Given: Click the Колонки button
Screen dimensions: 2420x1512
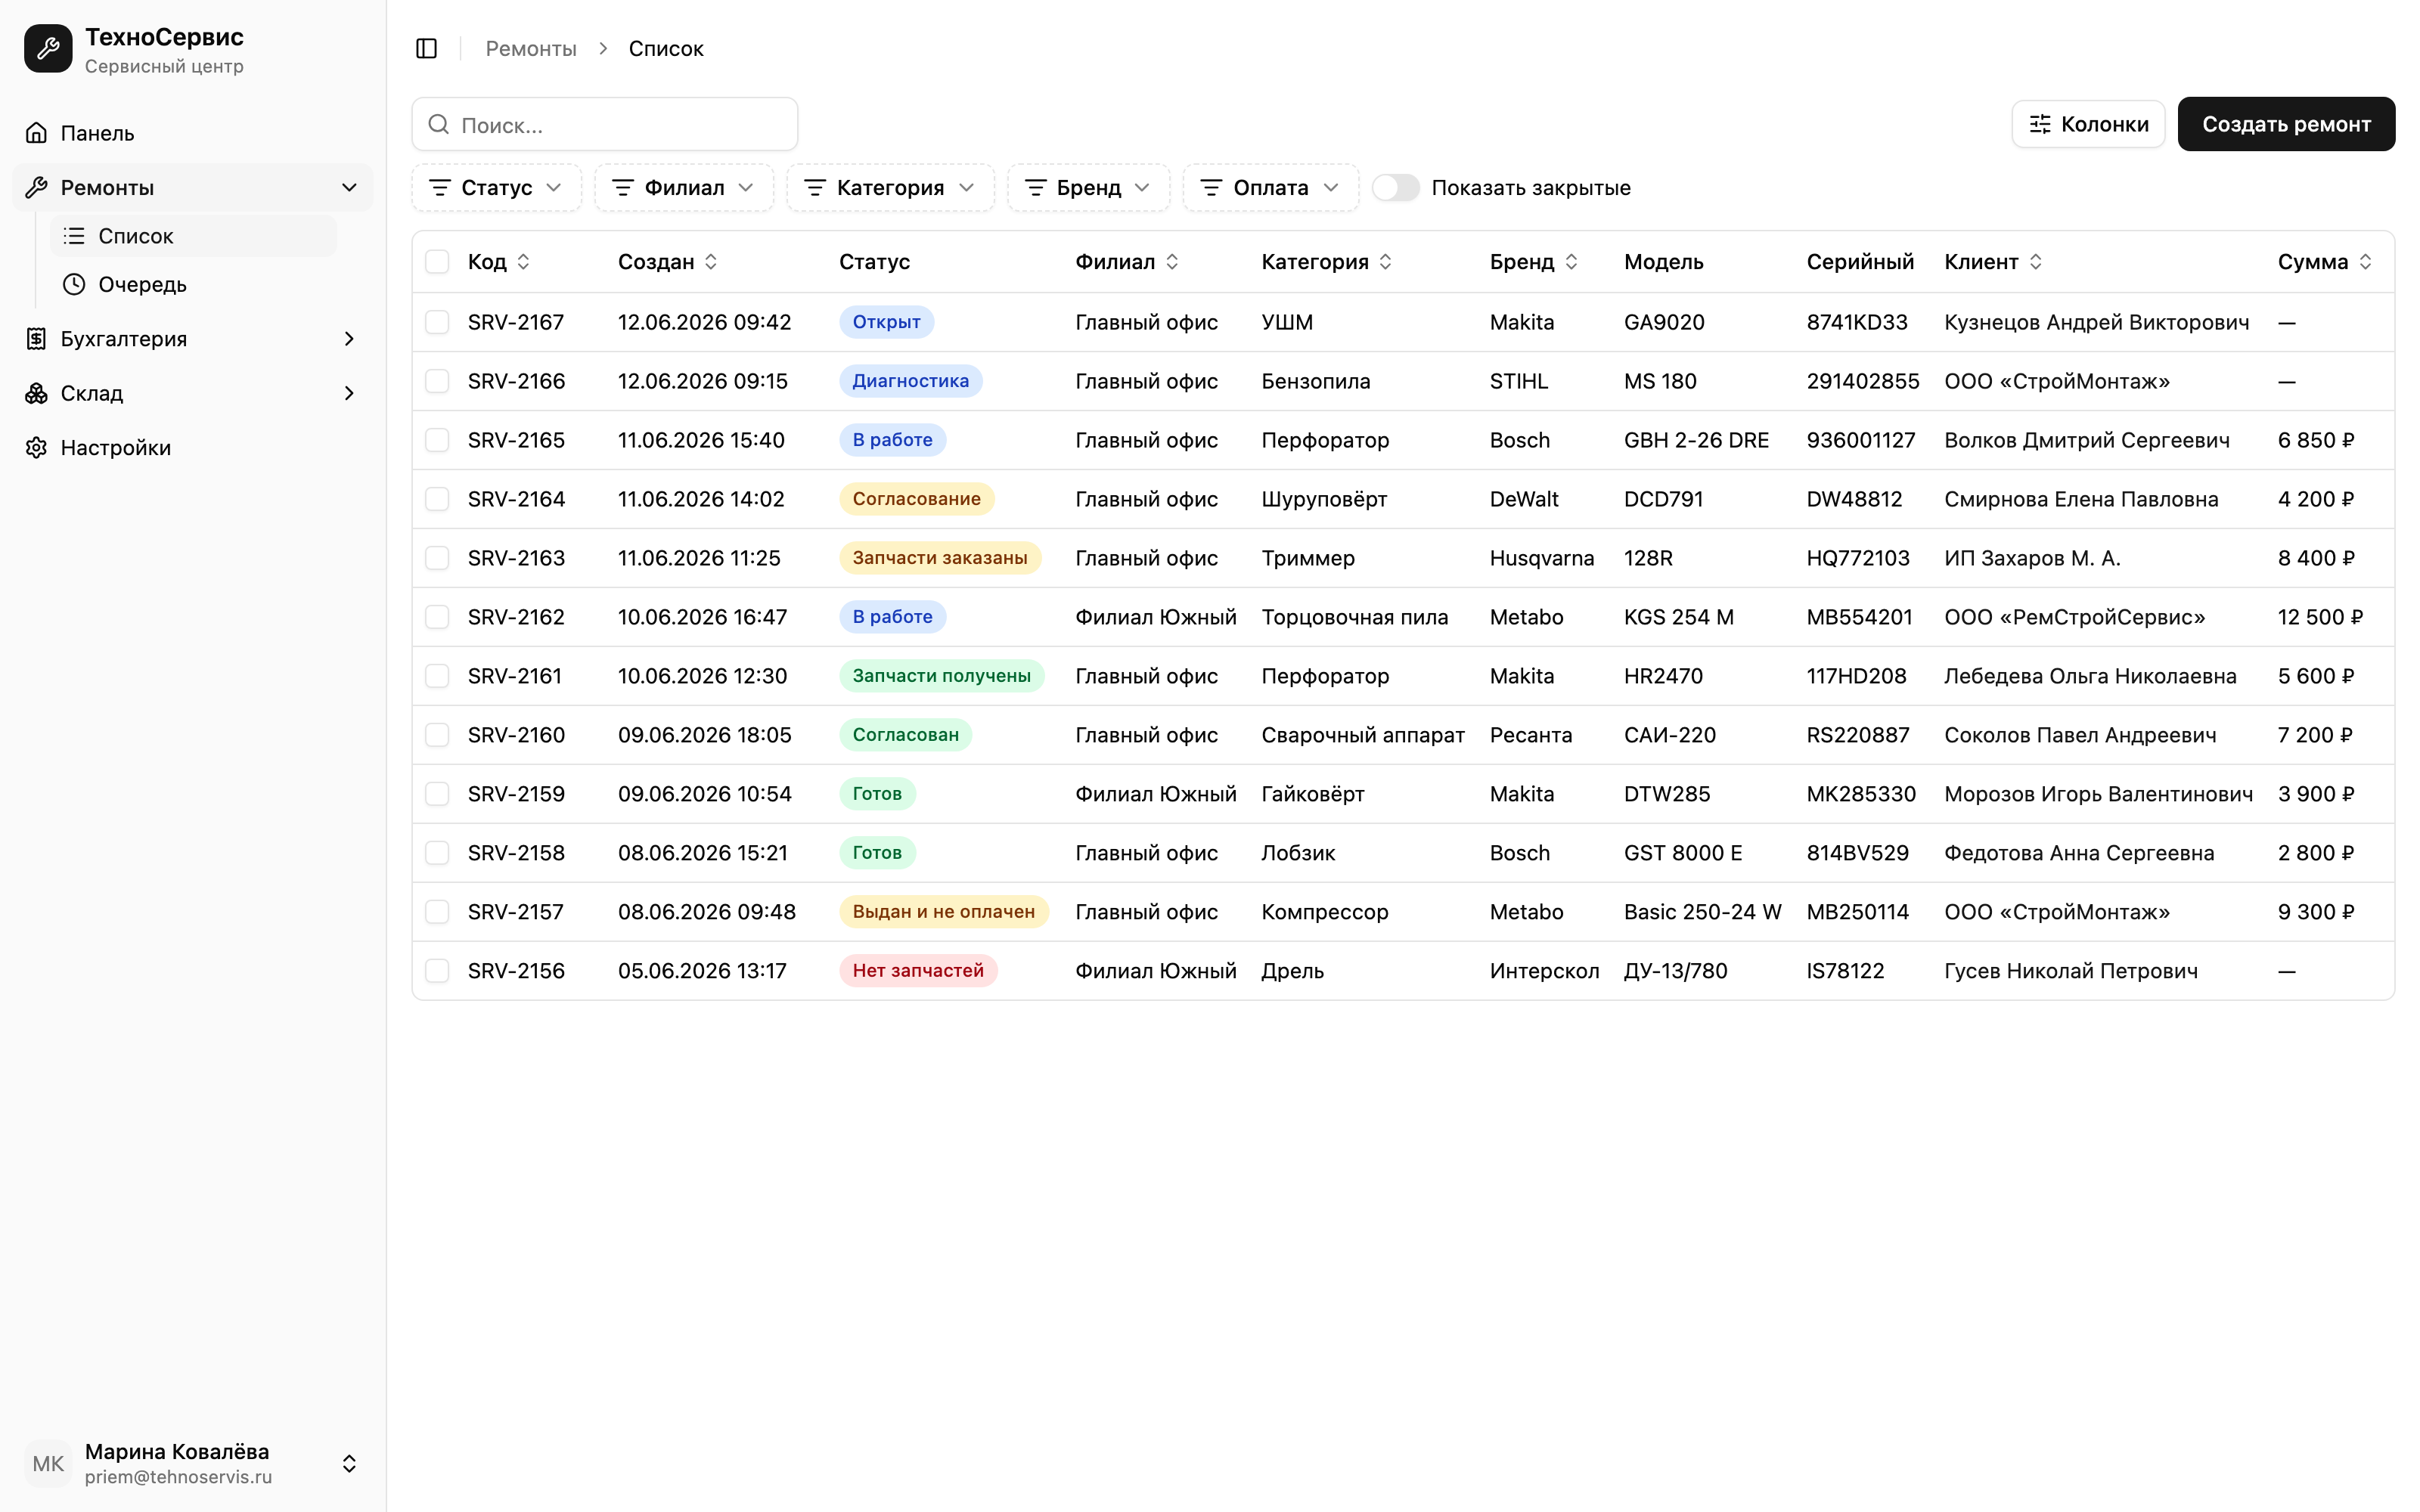Looking at the screenshot, I should 2088,124.
